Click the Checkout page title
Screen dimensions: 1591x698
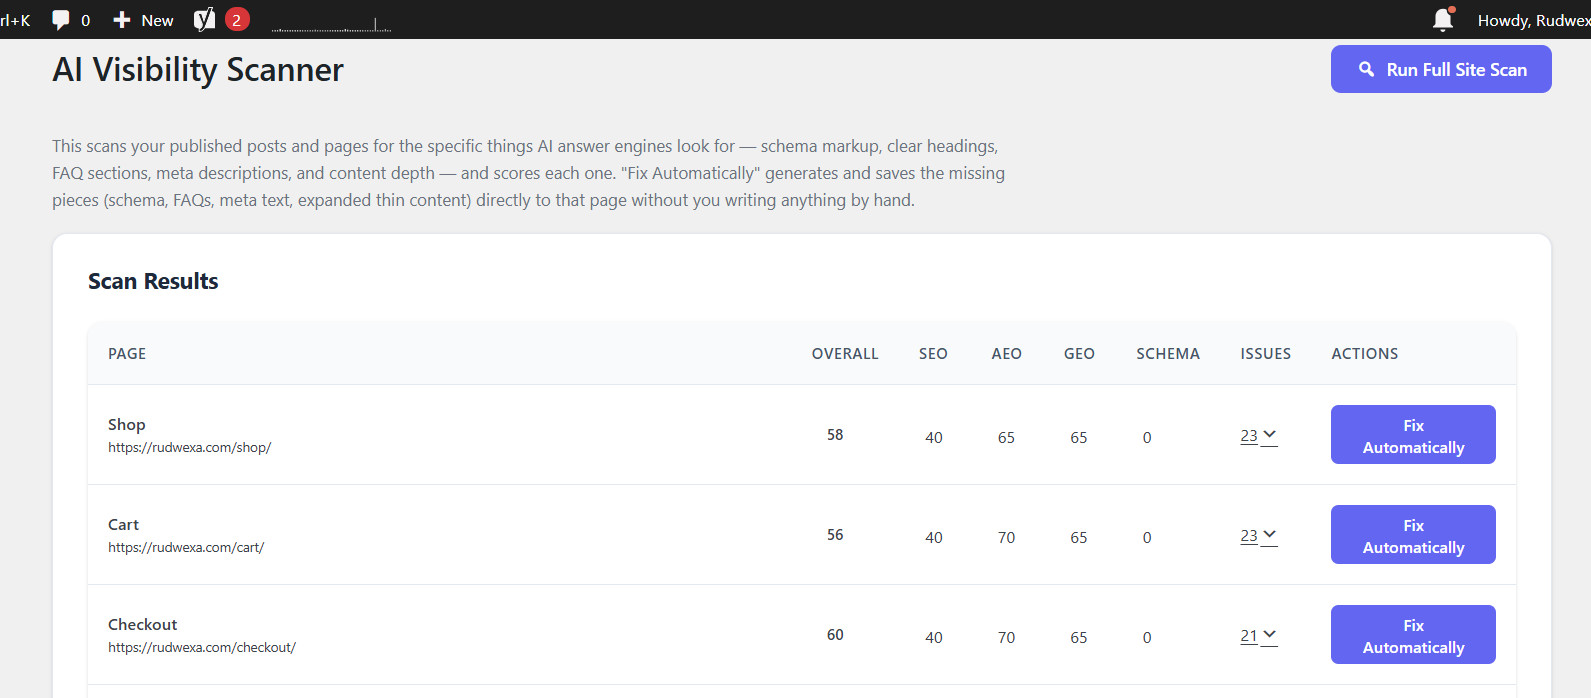coord(143,625)
